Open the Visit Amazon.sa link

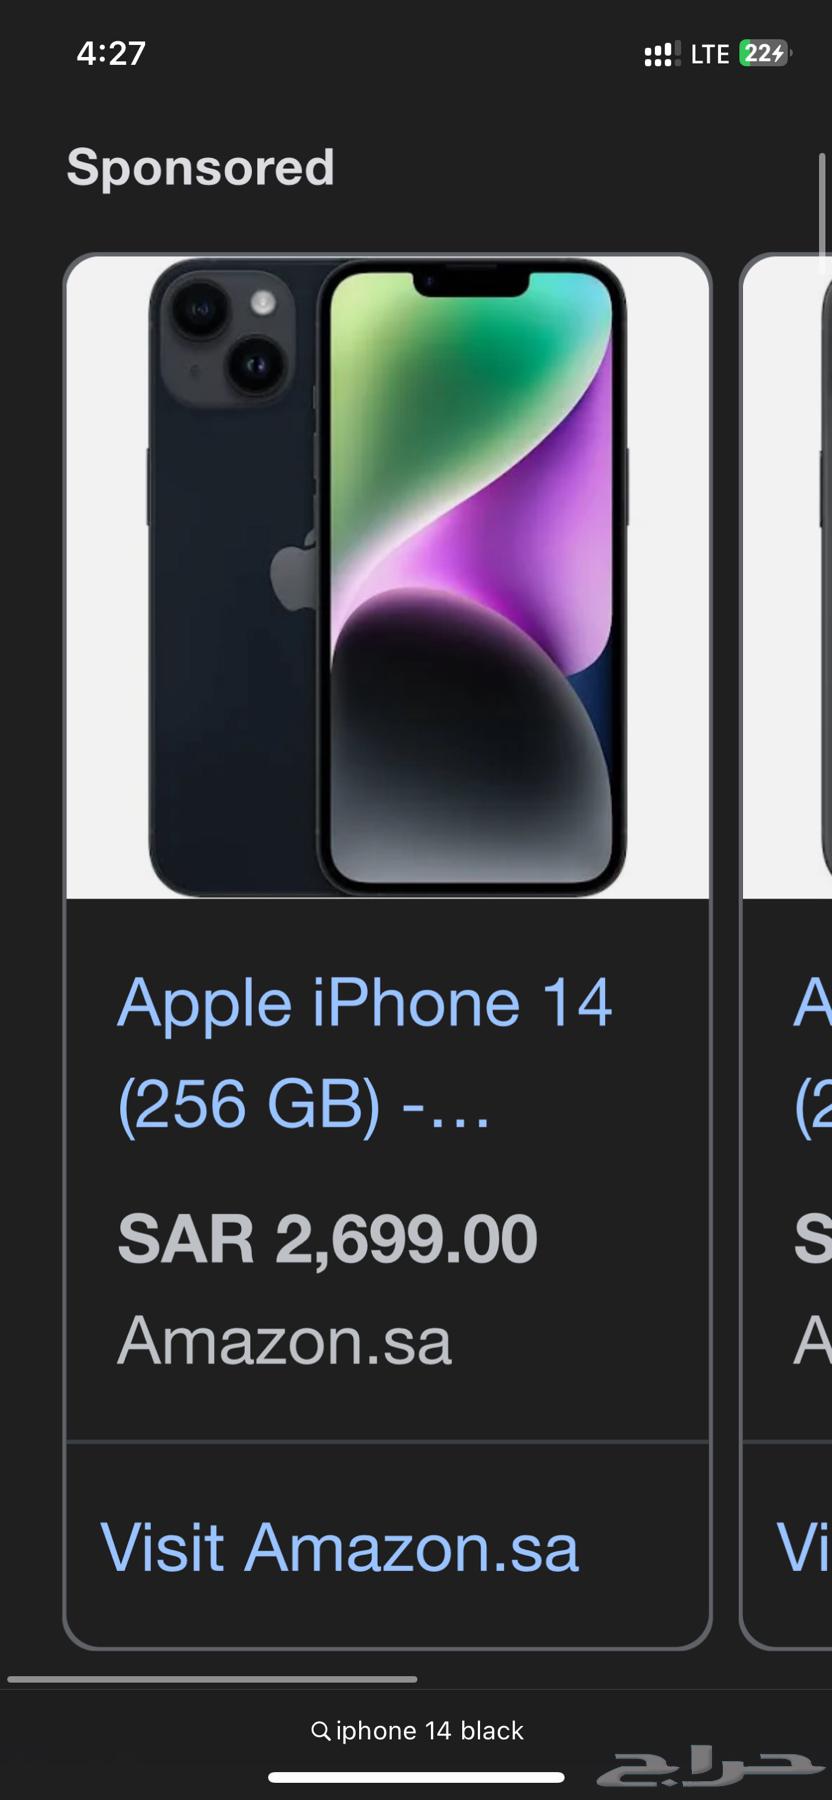(340, 1546)
